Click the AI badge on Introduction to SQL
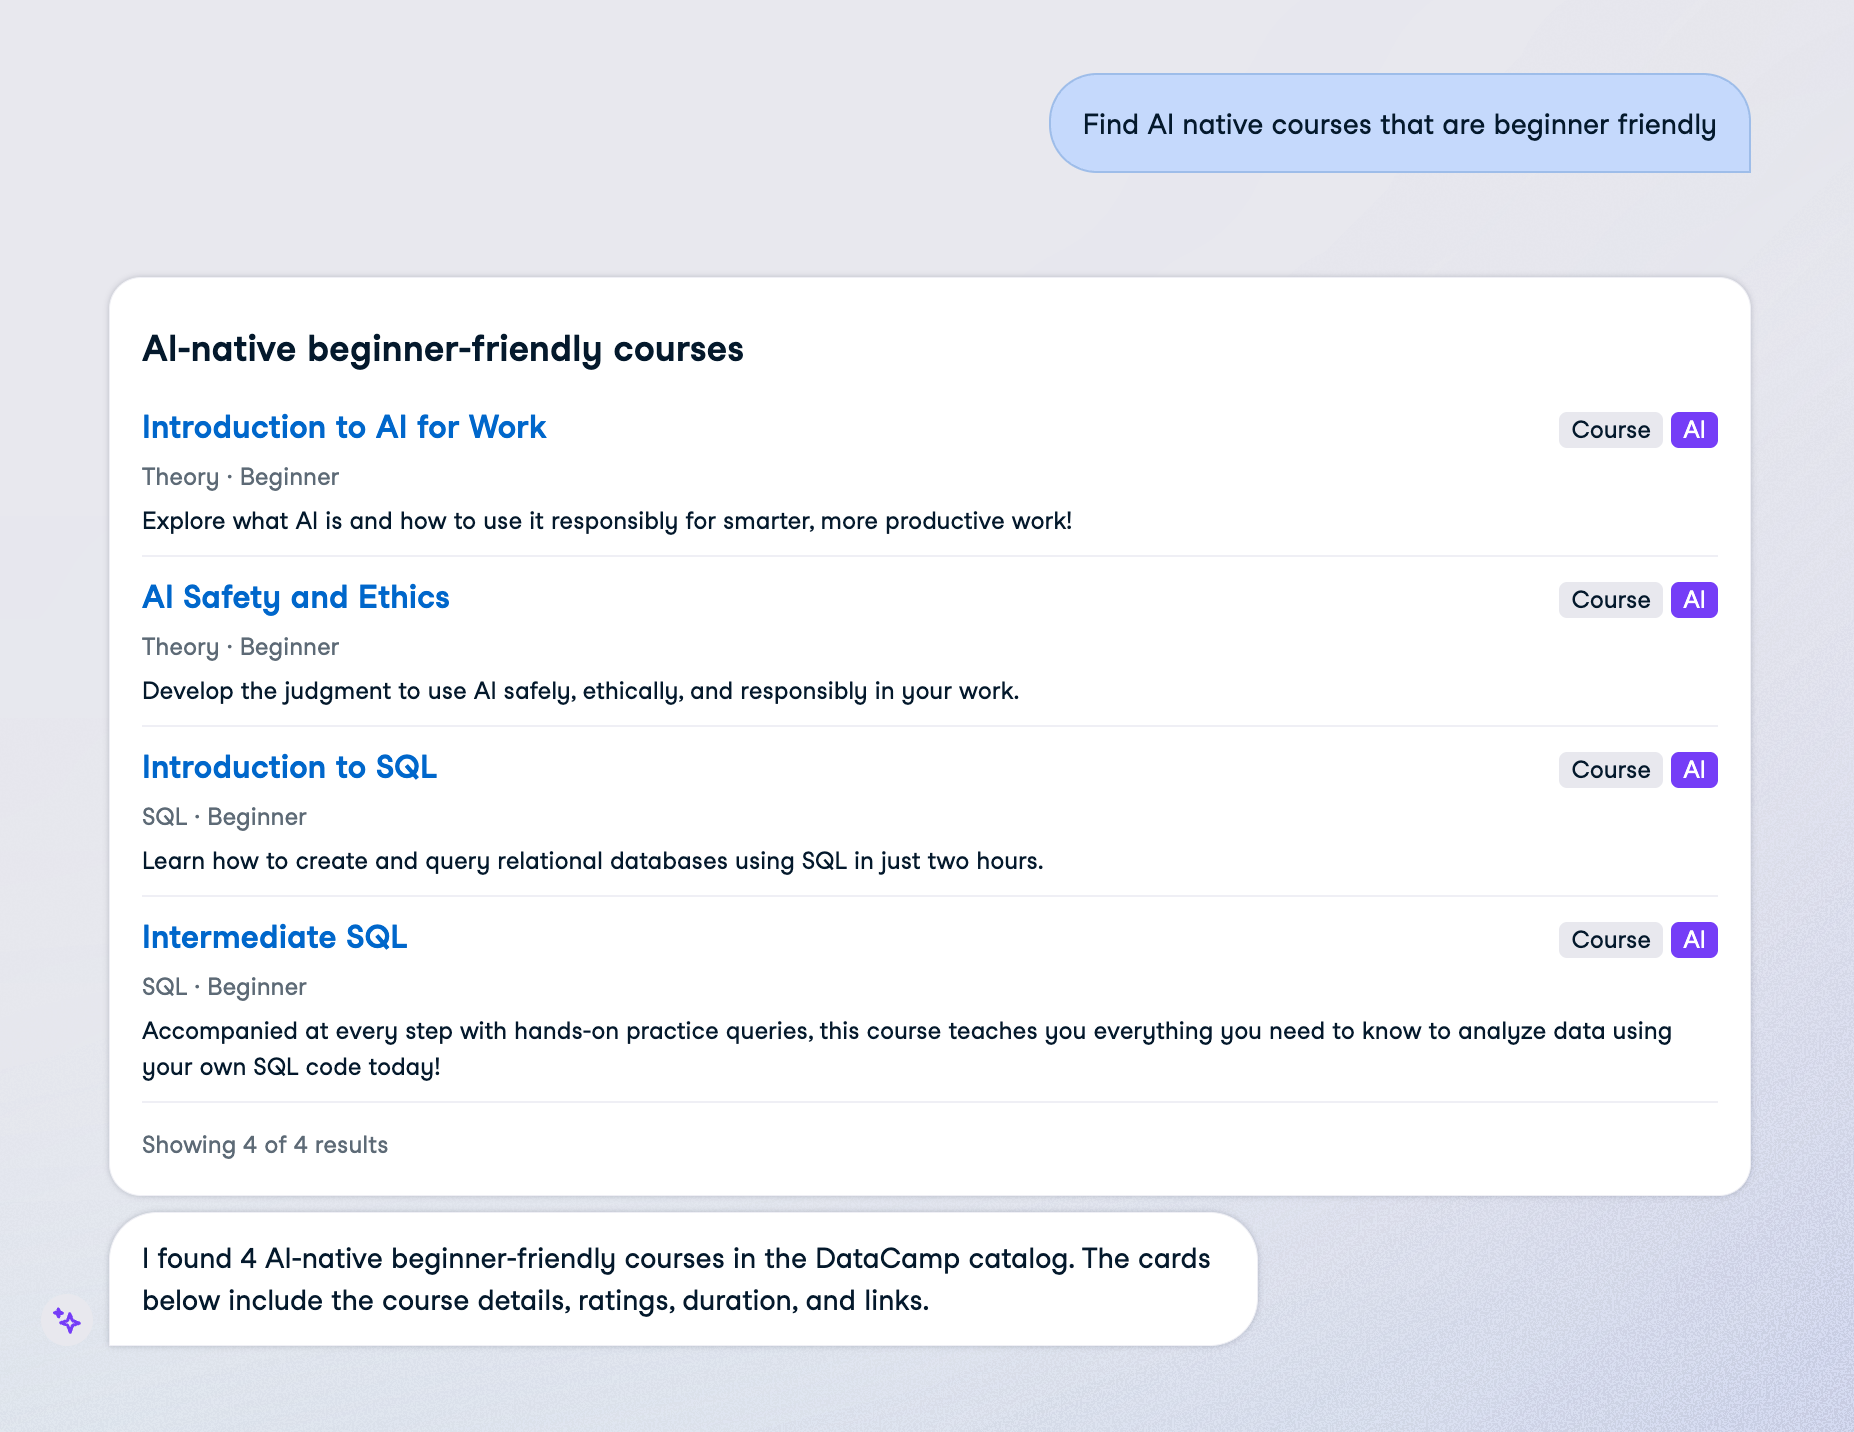1854x1432 pixels. (1694, 770)
